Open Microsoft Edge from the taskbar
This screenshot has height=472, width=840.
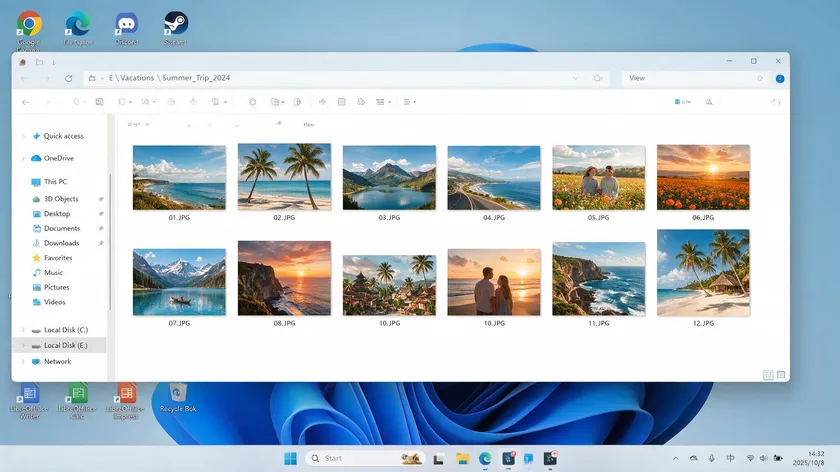point(485,459)
